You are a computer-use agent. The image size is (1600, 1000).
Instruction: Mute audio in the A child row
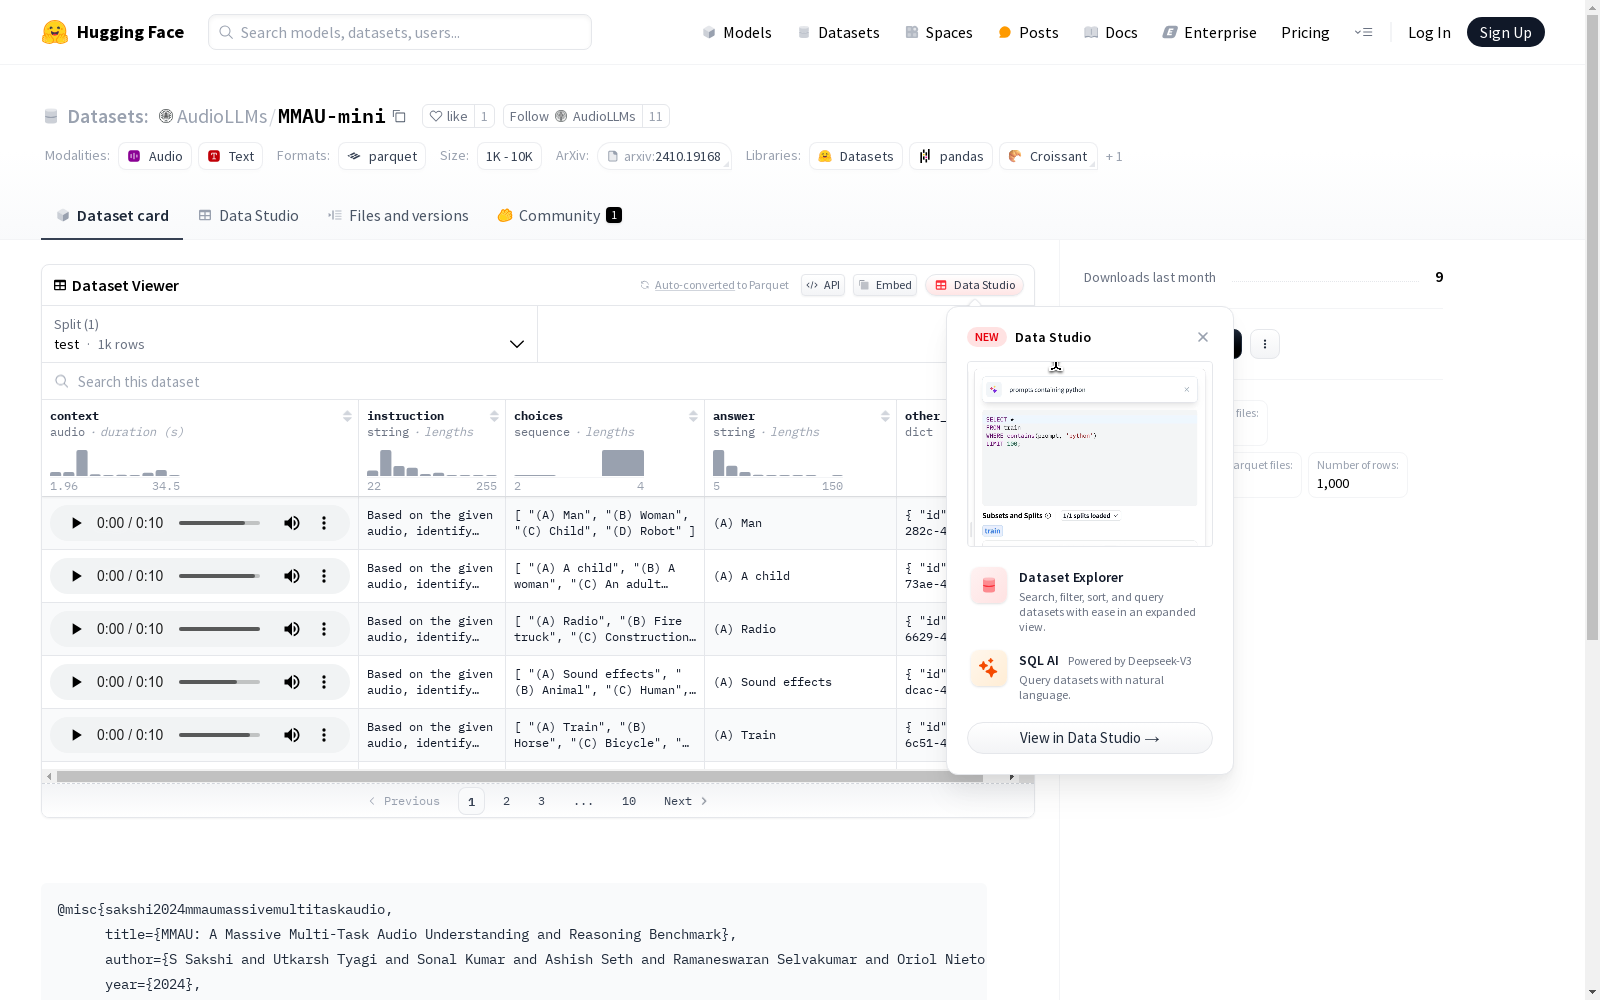[x=292, y=576]
